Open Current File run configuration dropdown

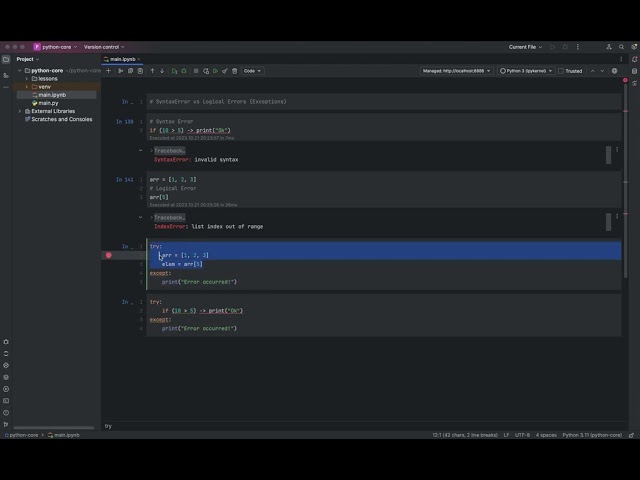click(525, 47)
